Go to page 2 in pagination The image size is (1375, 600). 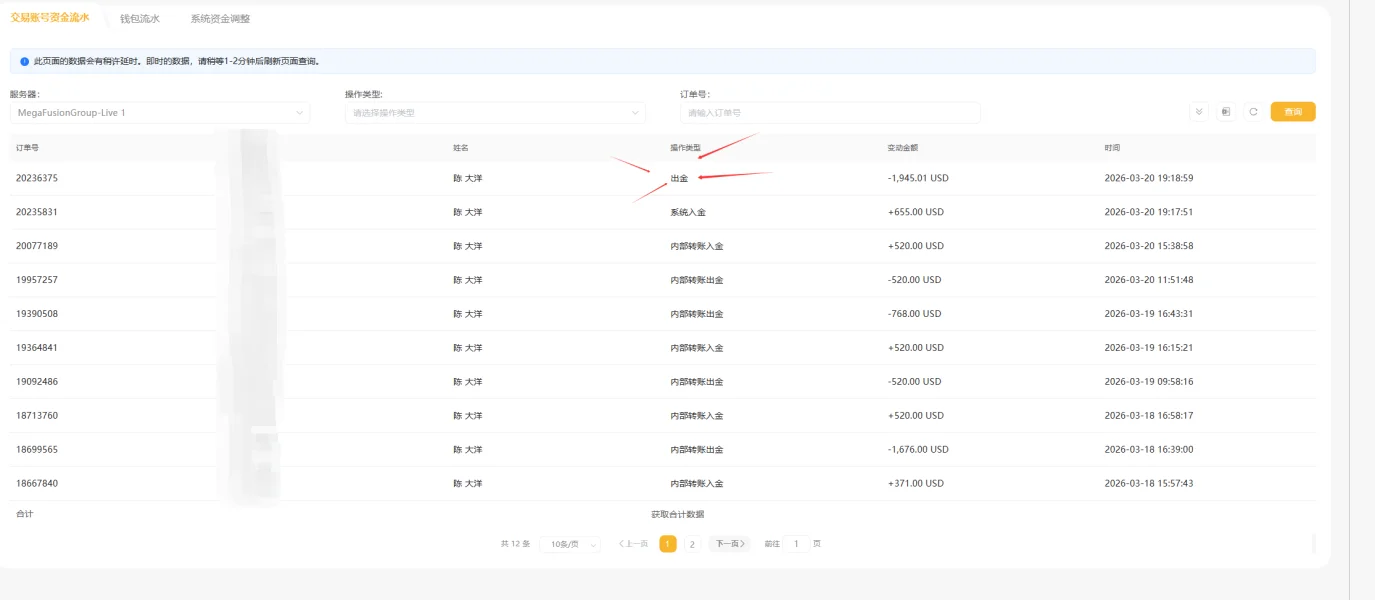[692, 544]
